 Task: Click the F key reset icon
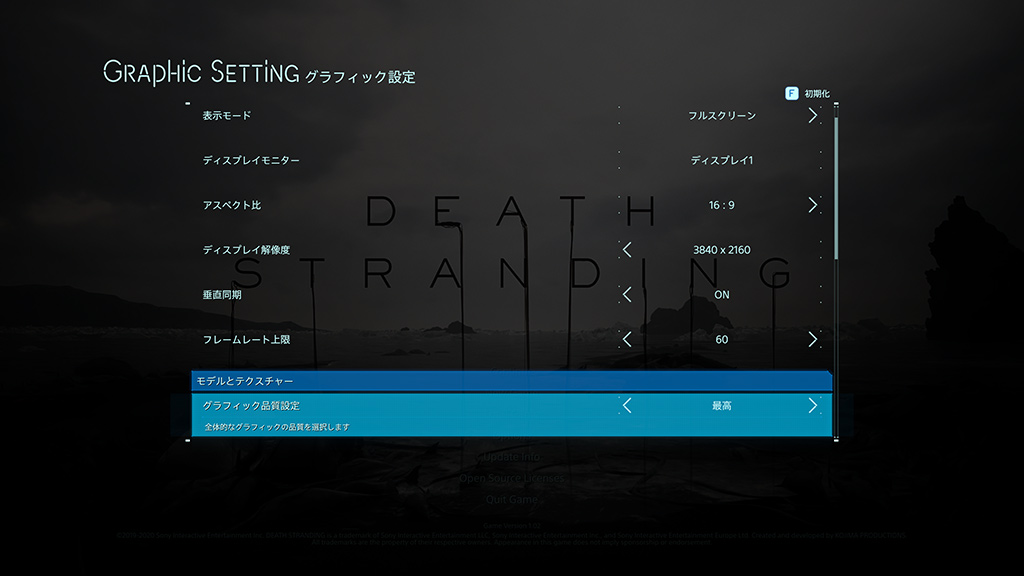(x=792, y=93)
